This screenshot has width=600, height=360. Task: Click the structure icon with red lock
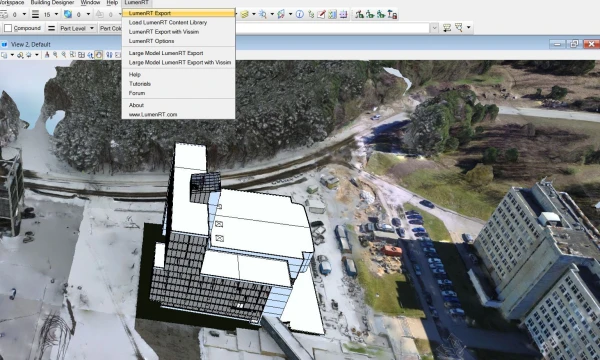pyautogui.click(x=392, y=15)
